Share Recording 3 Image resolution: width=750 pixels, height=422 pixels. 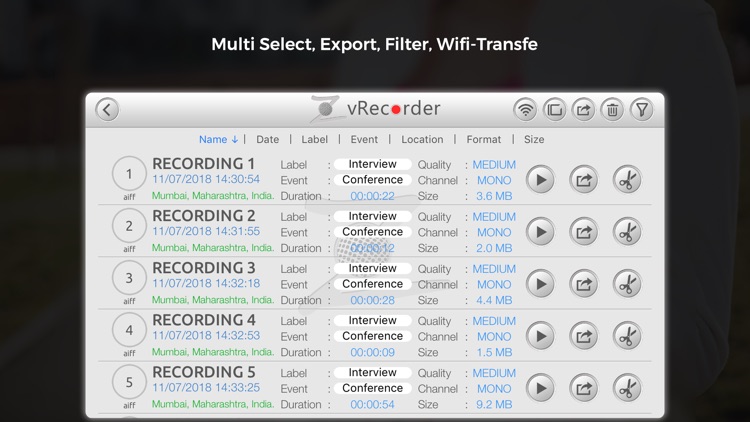coord(584,284)
